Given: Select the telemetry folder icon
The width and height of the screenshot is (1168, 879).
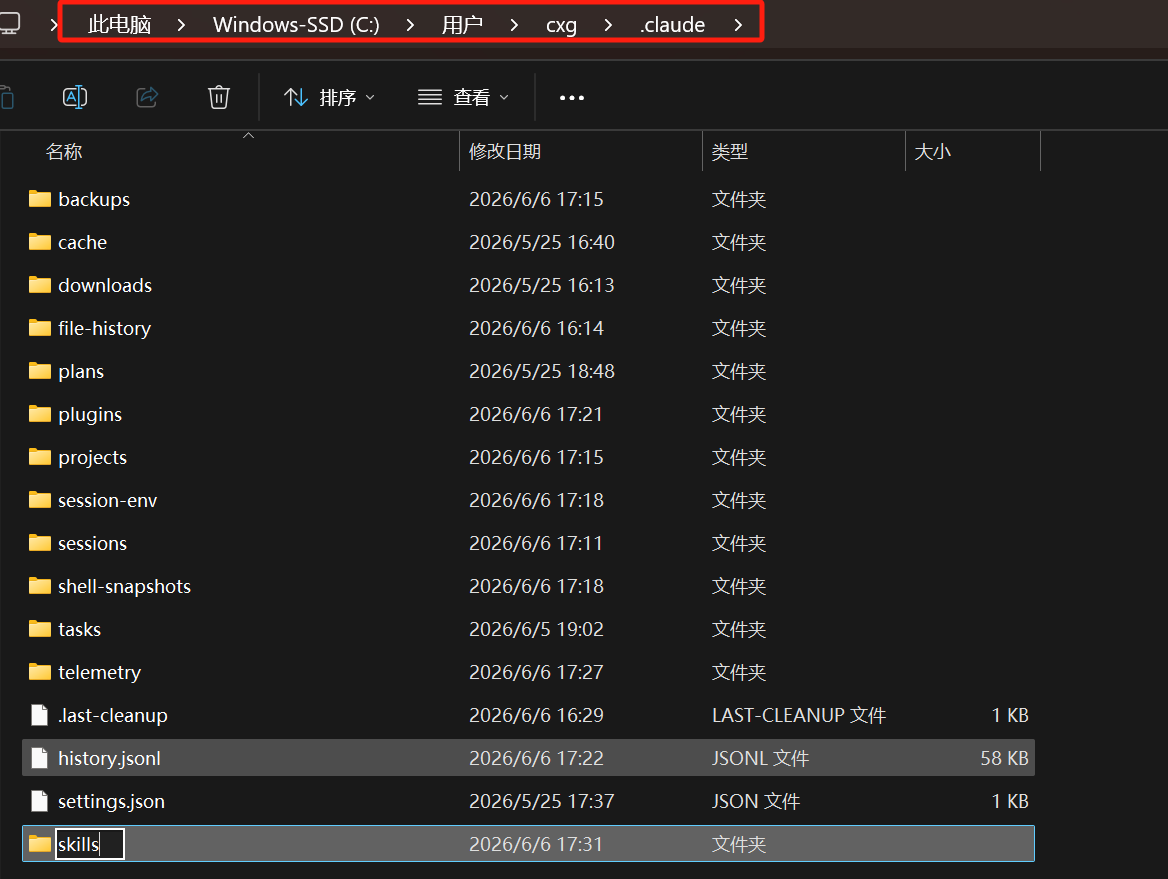Looking at the screenshot, I should tap(39, 671).
